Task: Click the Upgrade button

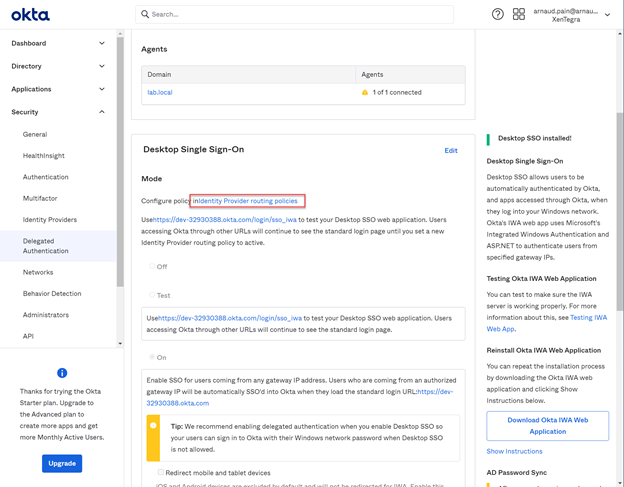Action: (62, 464)
